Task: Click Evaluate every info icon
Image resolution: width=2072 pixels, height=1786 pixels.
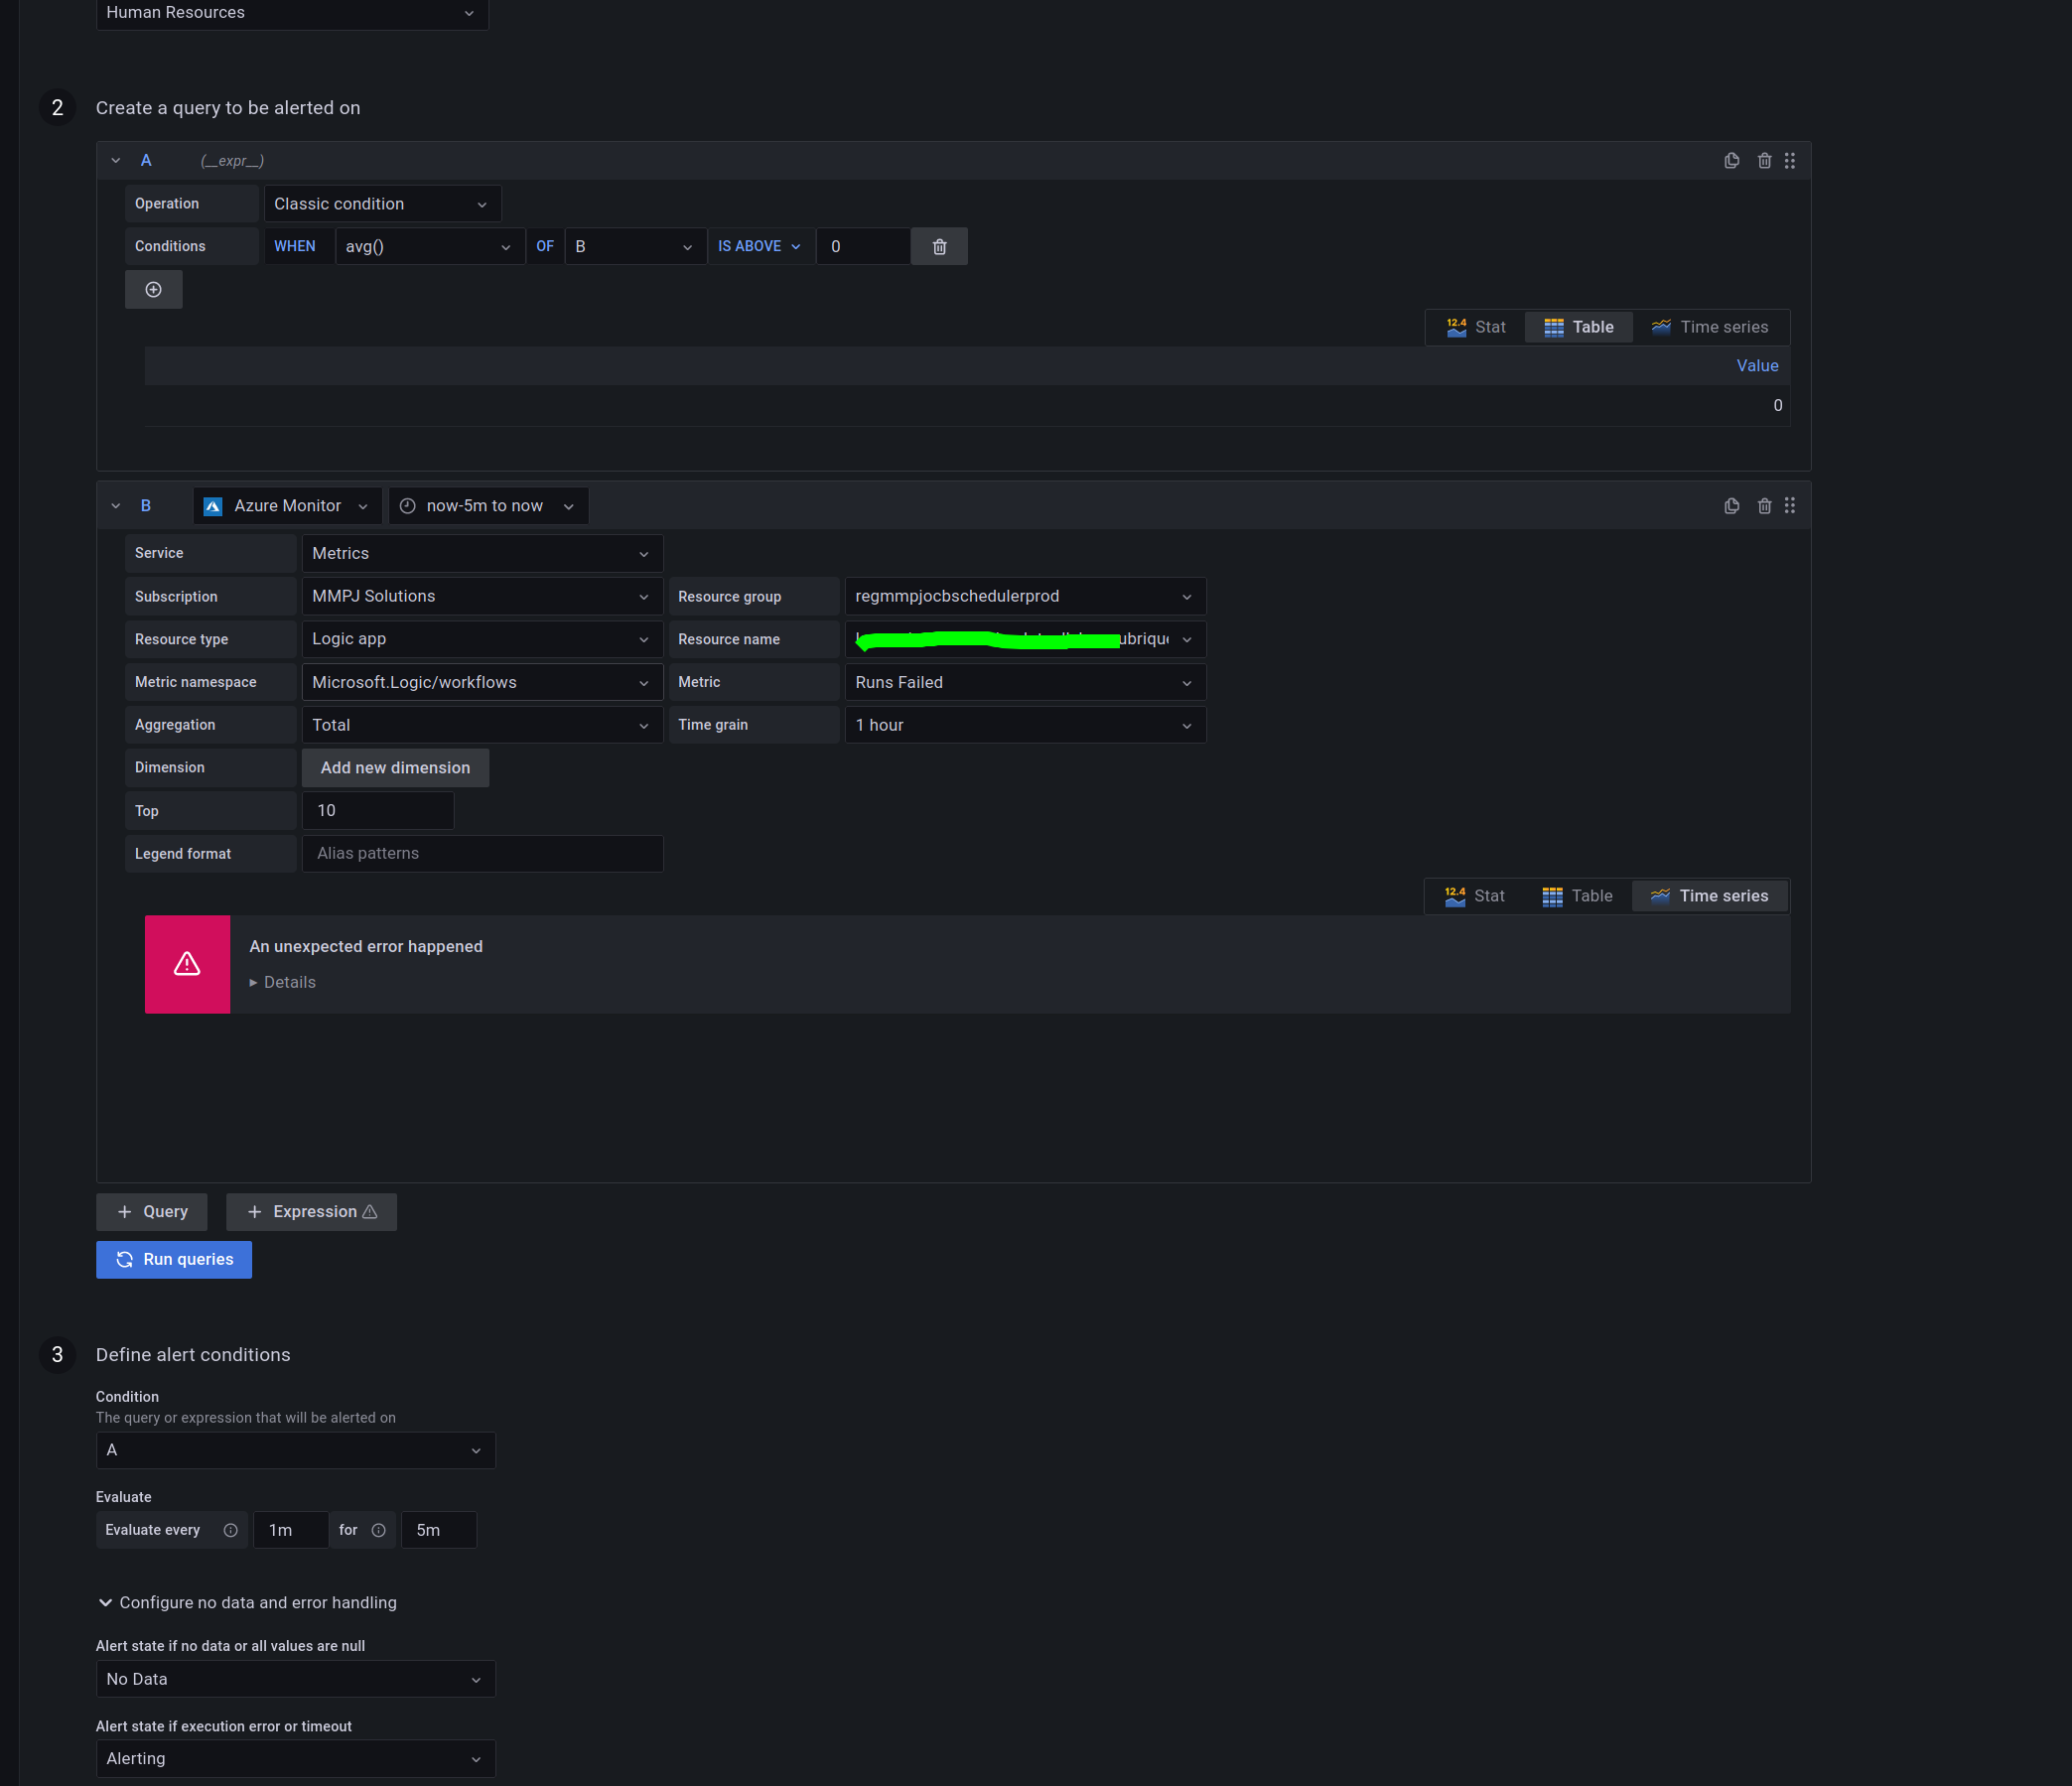Action: (x=231, y=1530)
